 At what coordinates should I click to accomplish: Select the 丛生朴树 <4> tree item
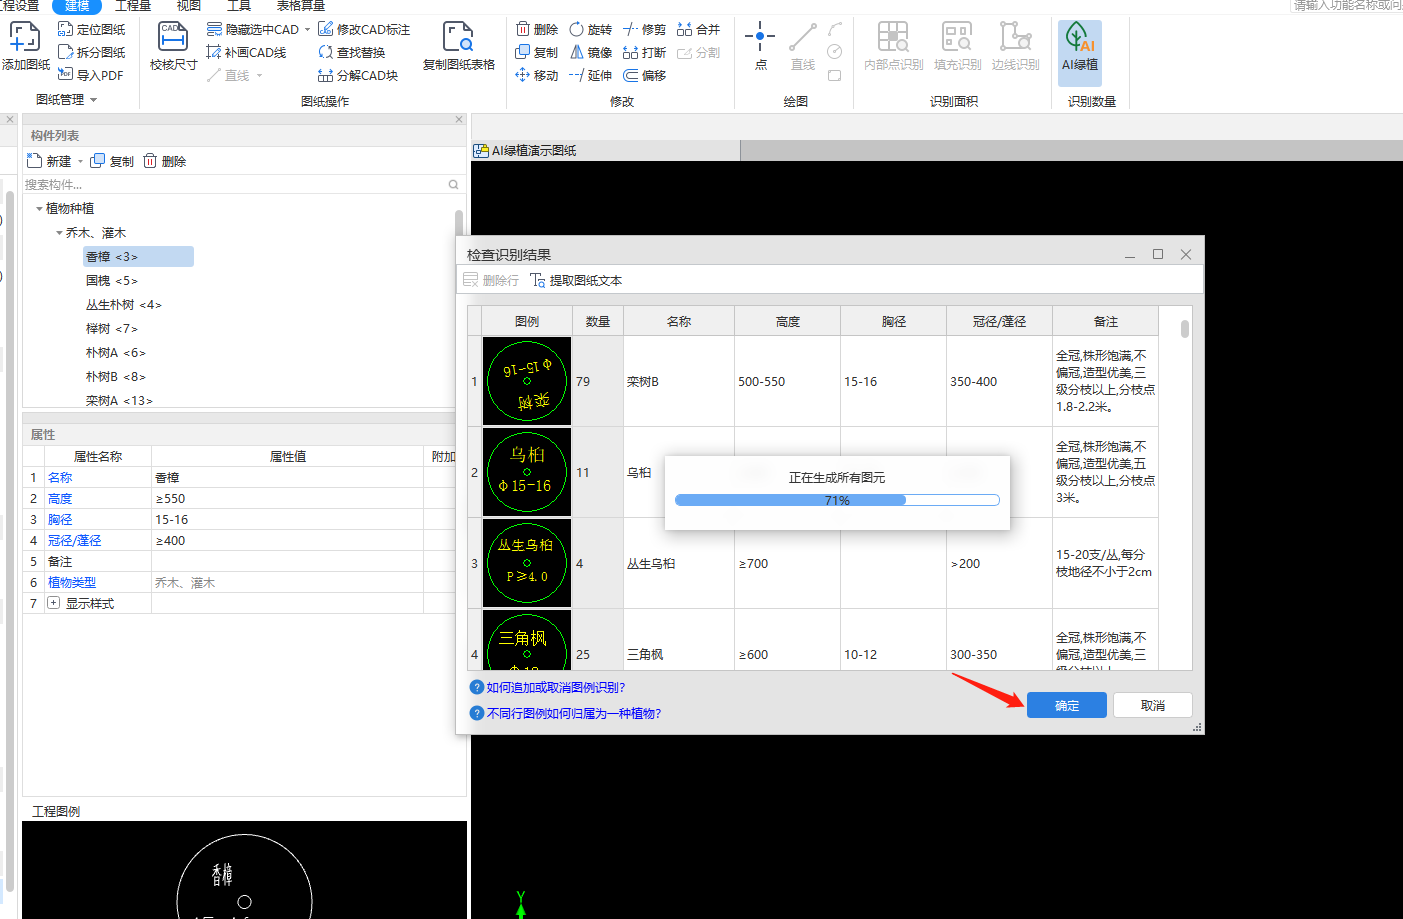pos(123,305)
